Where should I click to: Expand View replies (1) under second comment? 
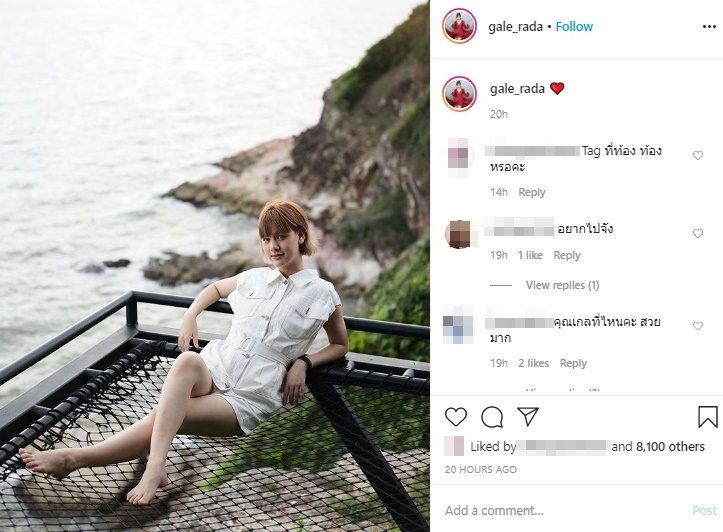coord(562,285)
